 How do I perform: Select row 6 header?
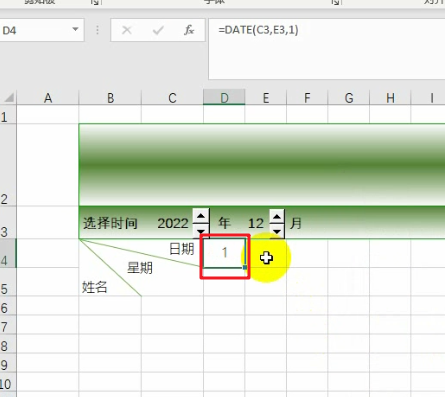point(8,305)
